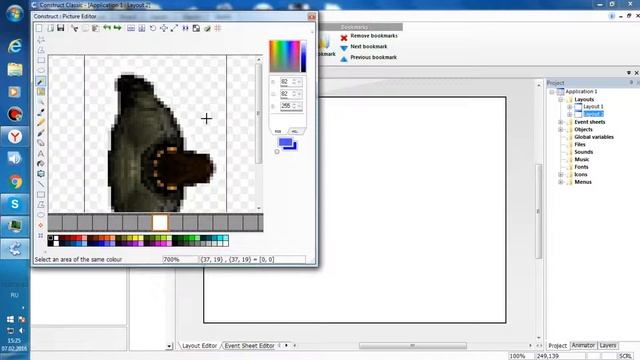The height and width of the screenshot is (360, 640).
Task: Click the four-arrow move/crop toolbar icon
Action: click(164, 28)
